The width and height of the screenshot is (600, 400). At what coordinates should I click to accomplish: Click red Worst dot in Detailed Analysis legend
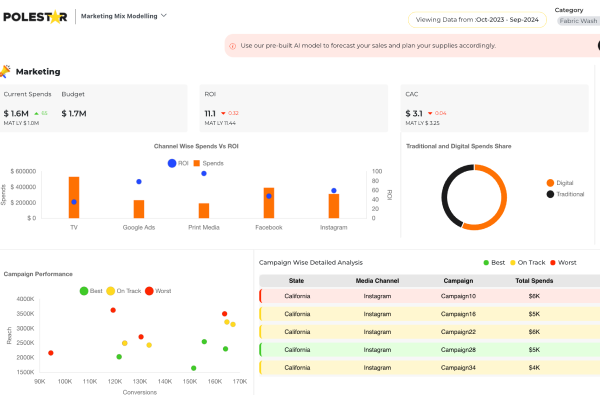pyautogui.click(x=551, y=262)
